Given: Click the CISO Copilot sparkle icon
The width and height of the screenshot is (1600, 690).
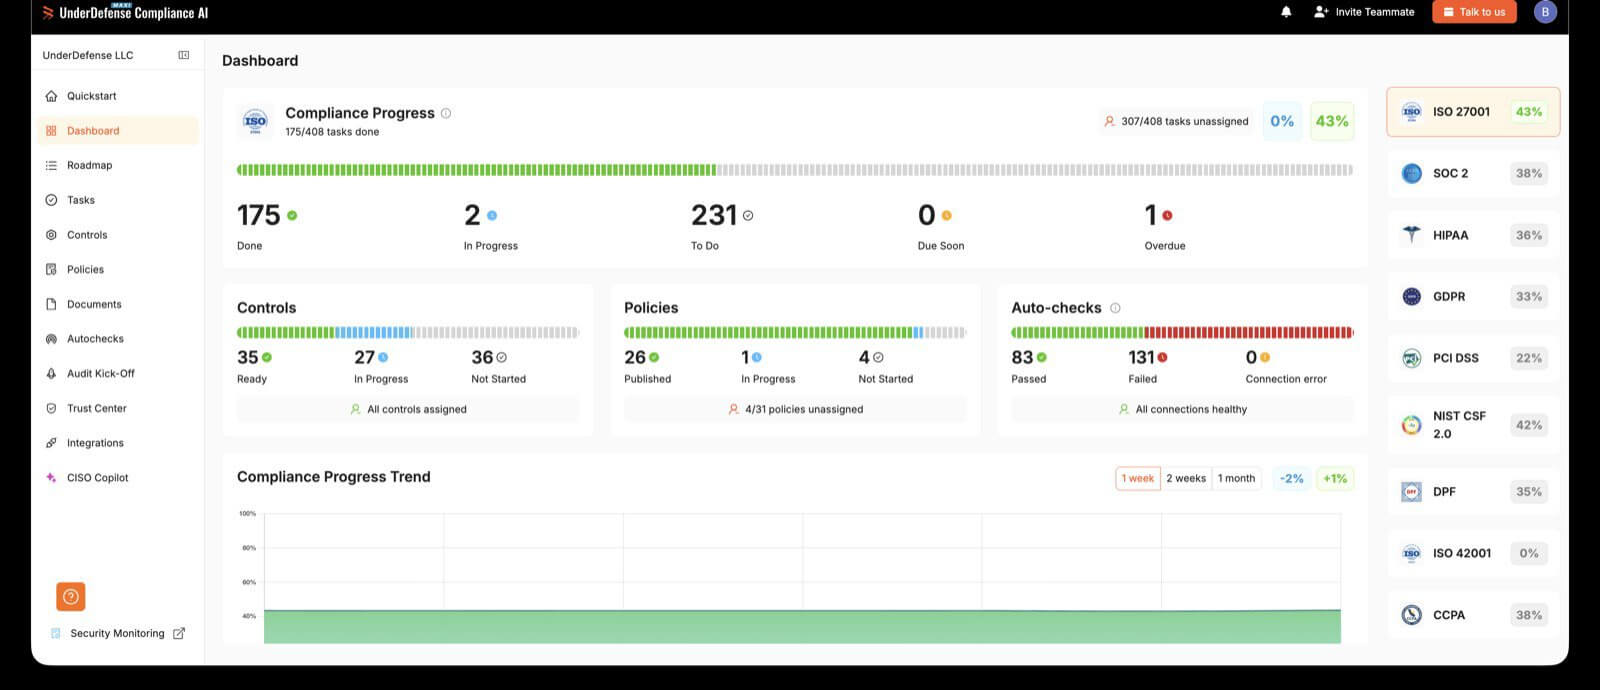Looking at the screenshot, I should coord(51,478).
